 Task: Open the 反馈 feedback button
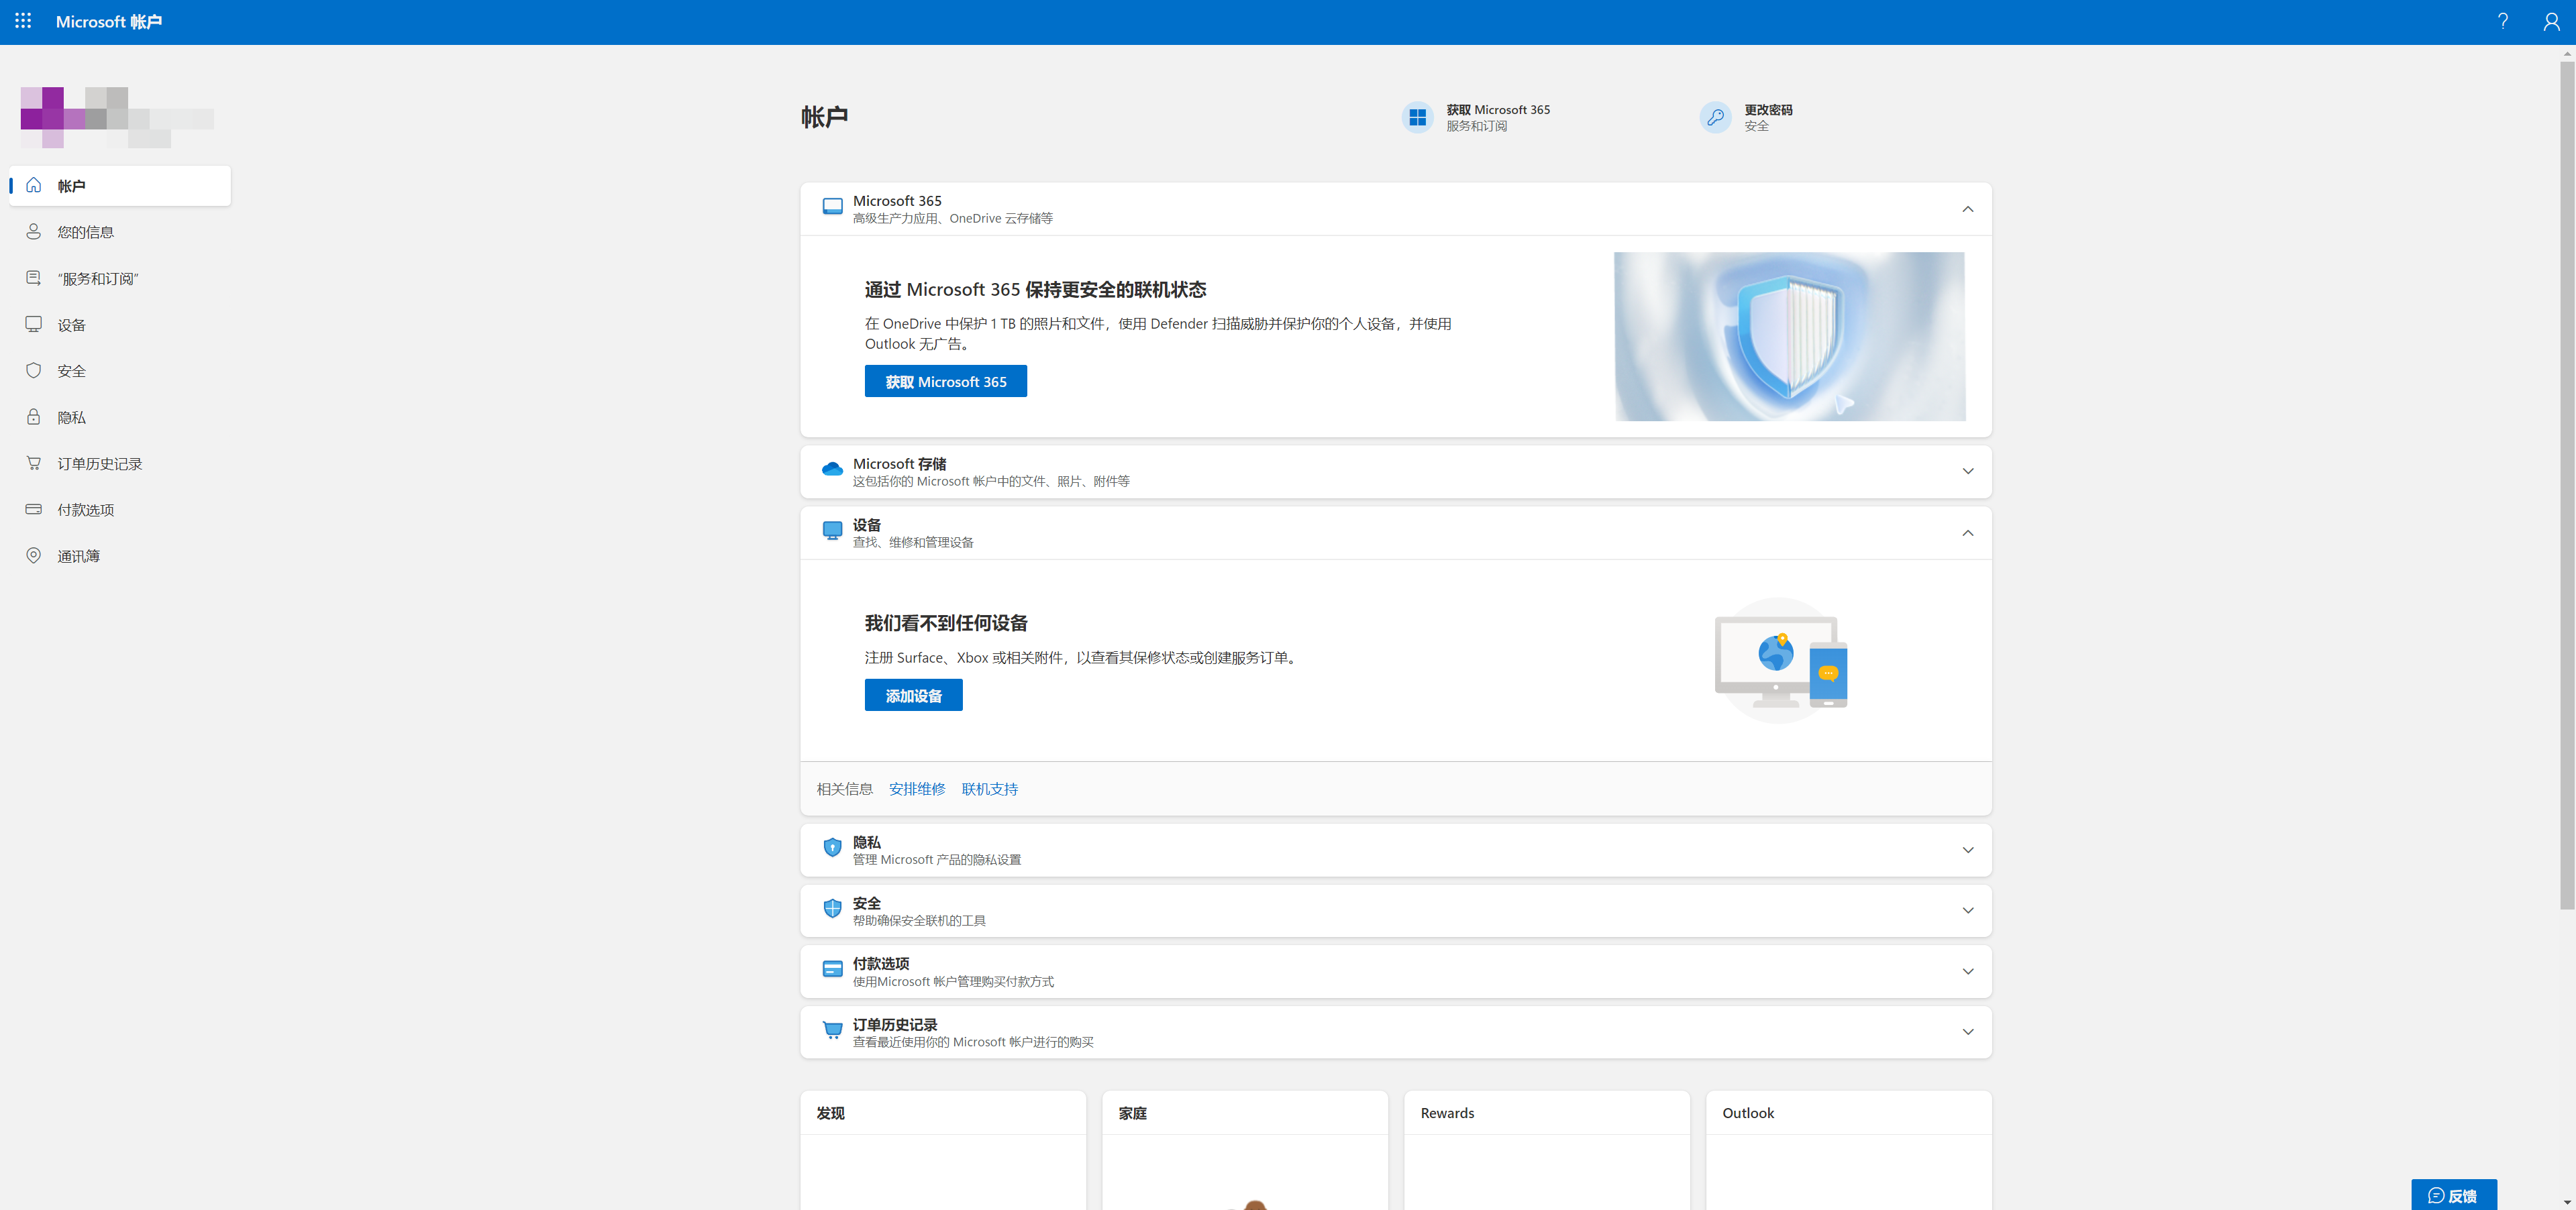click(2453, 1195)
